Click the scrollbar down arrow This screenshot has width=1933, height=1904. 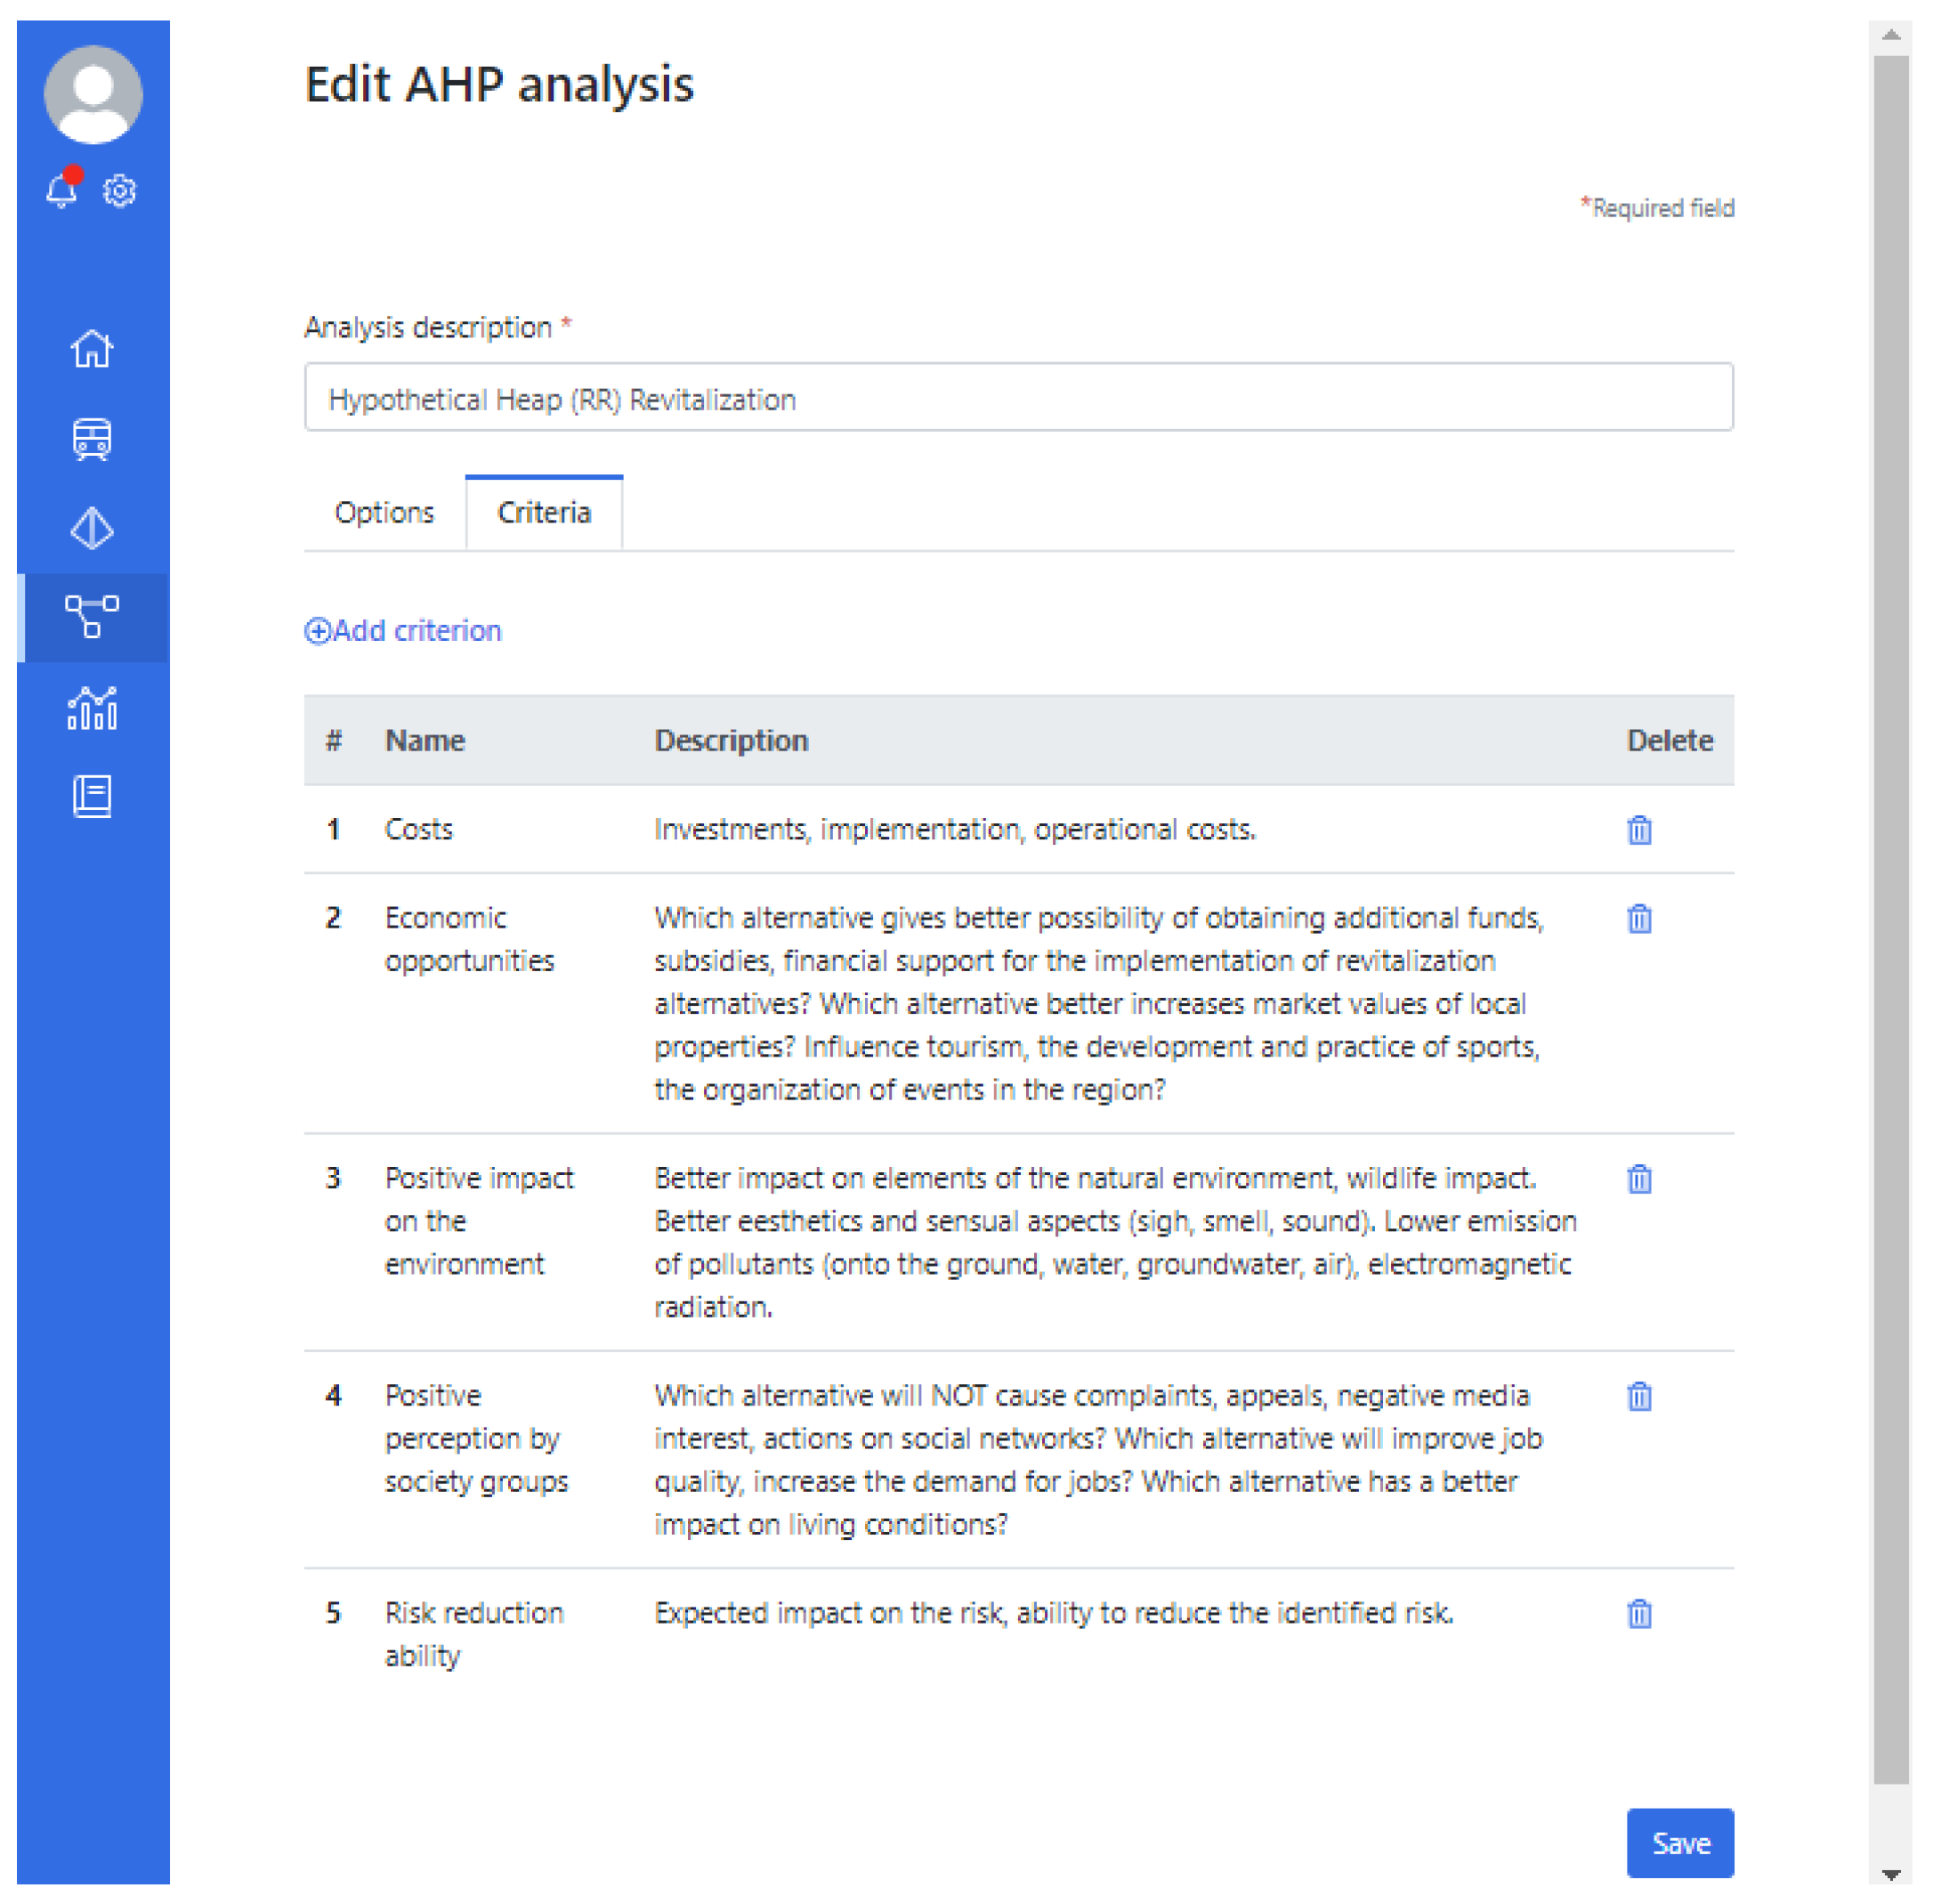[1890, 1875]
